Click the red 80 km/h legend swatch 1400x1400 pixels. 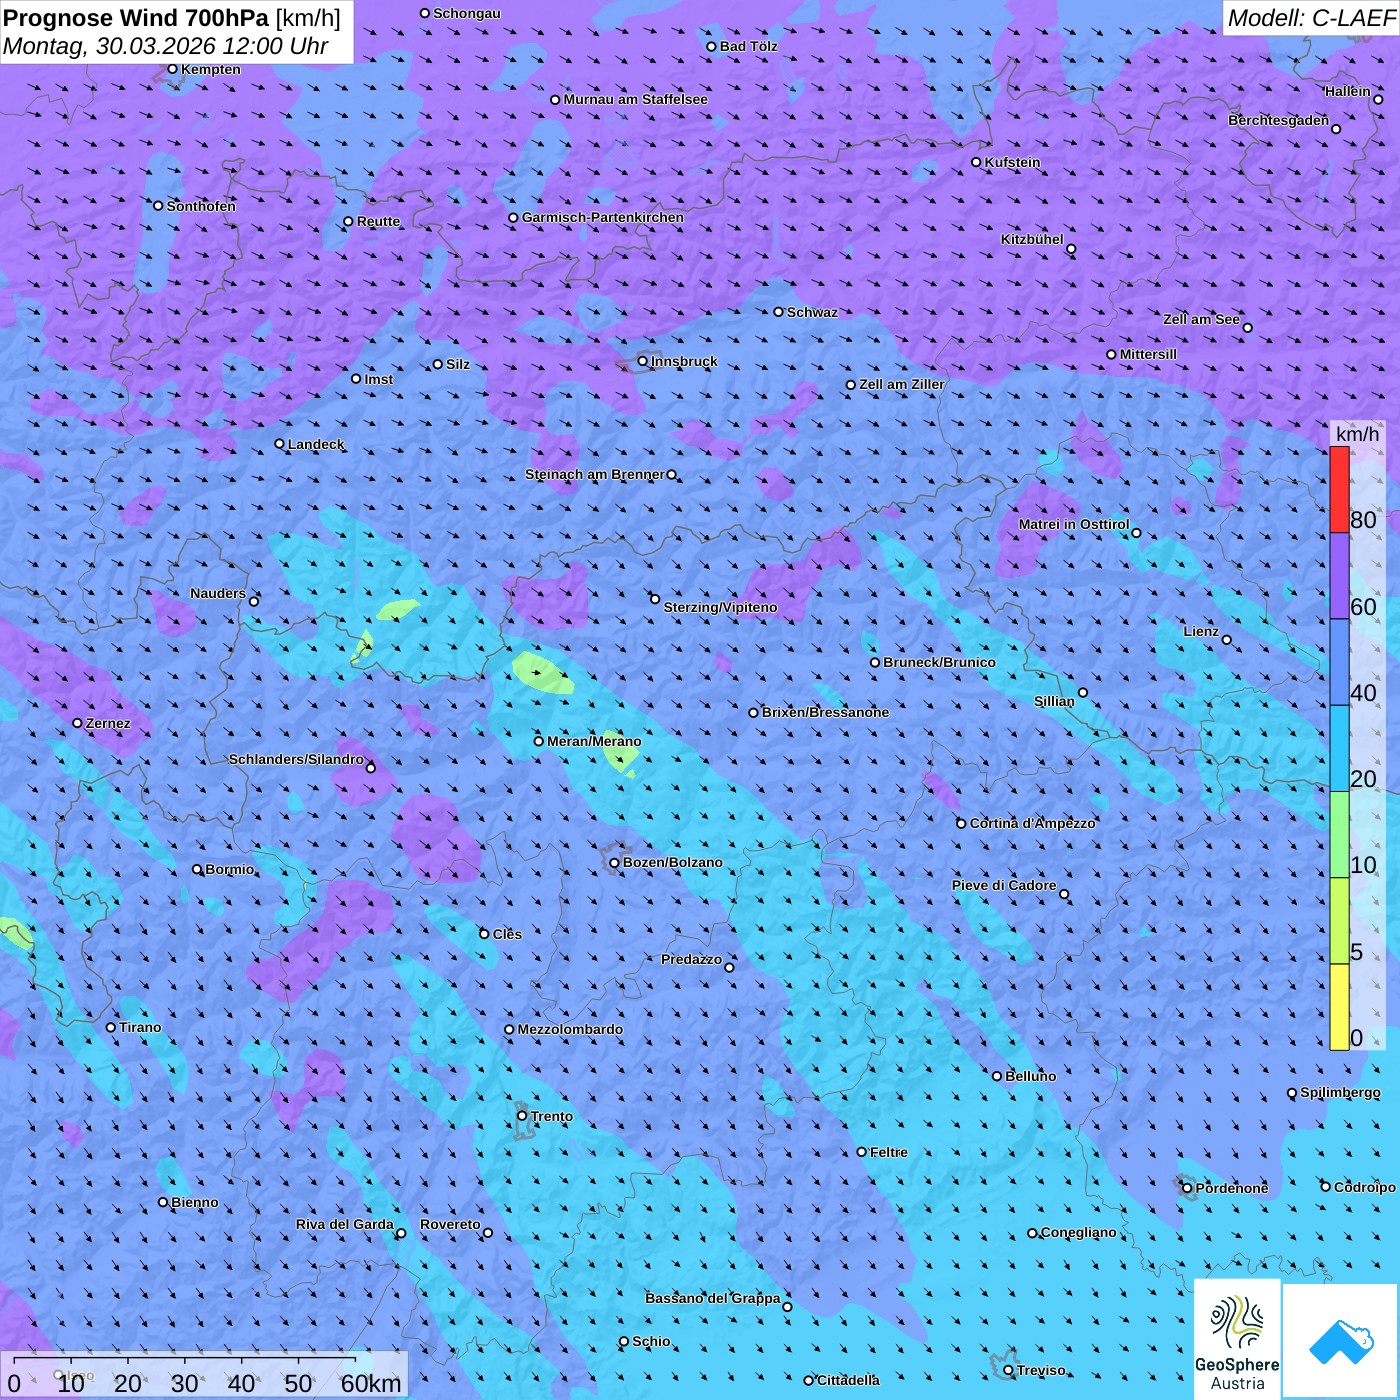tap(1339, 490)
